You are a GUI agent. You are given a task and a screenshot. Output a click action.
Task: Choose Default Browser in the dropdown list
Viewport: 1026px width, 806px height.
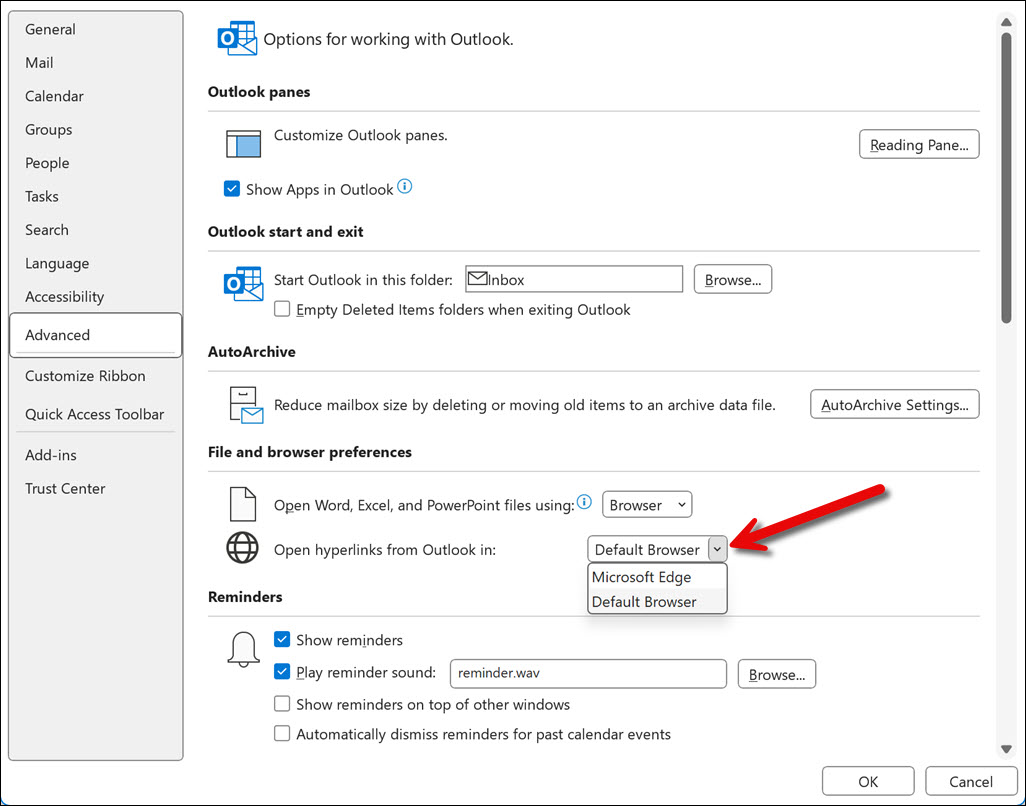pyautogui.click(x=658, y=601)
